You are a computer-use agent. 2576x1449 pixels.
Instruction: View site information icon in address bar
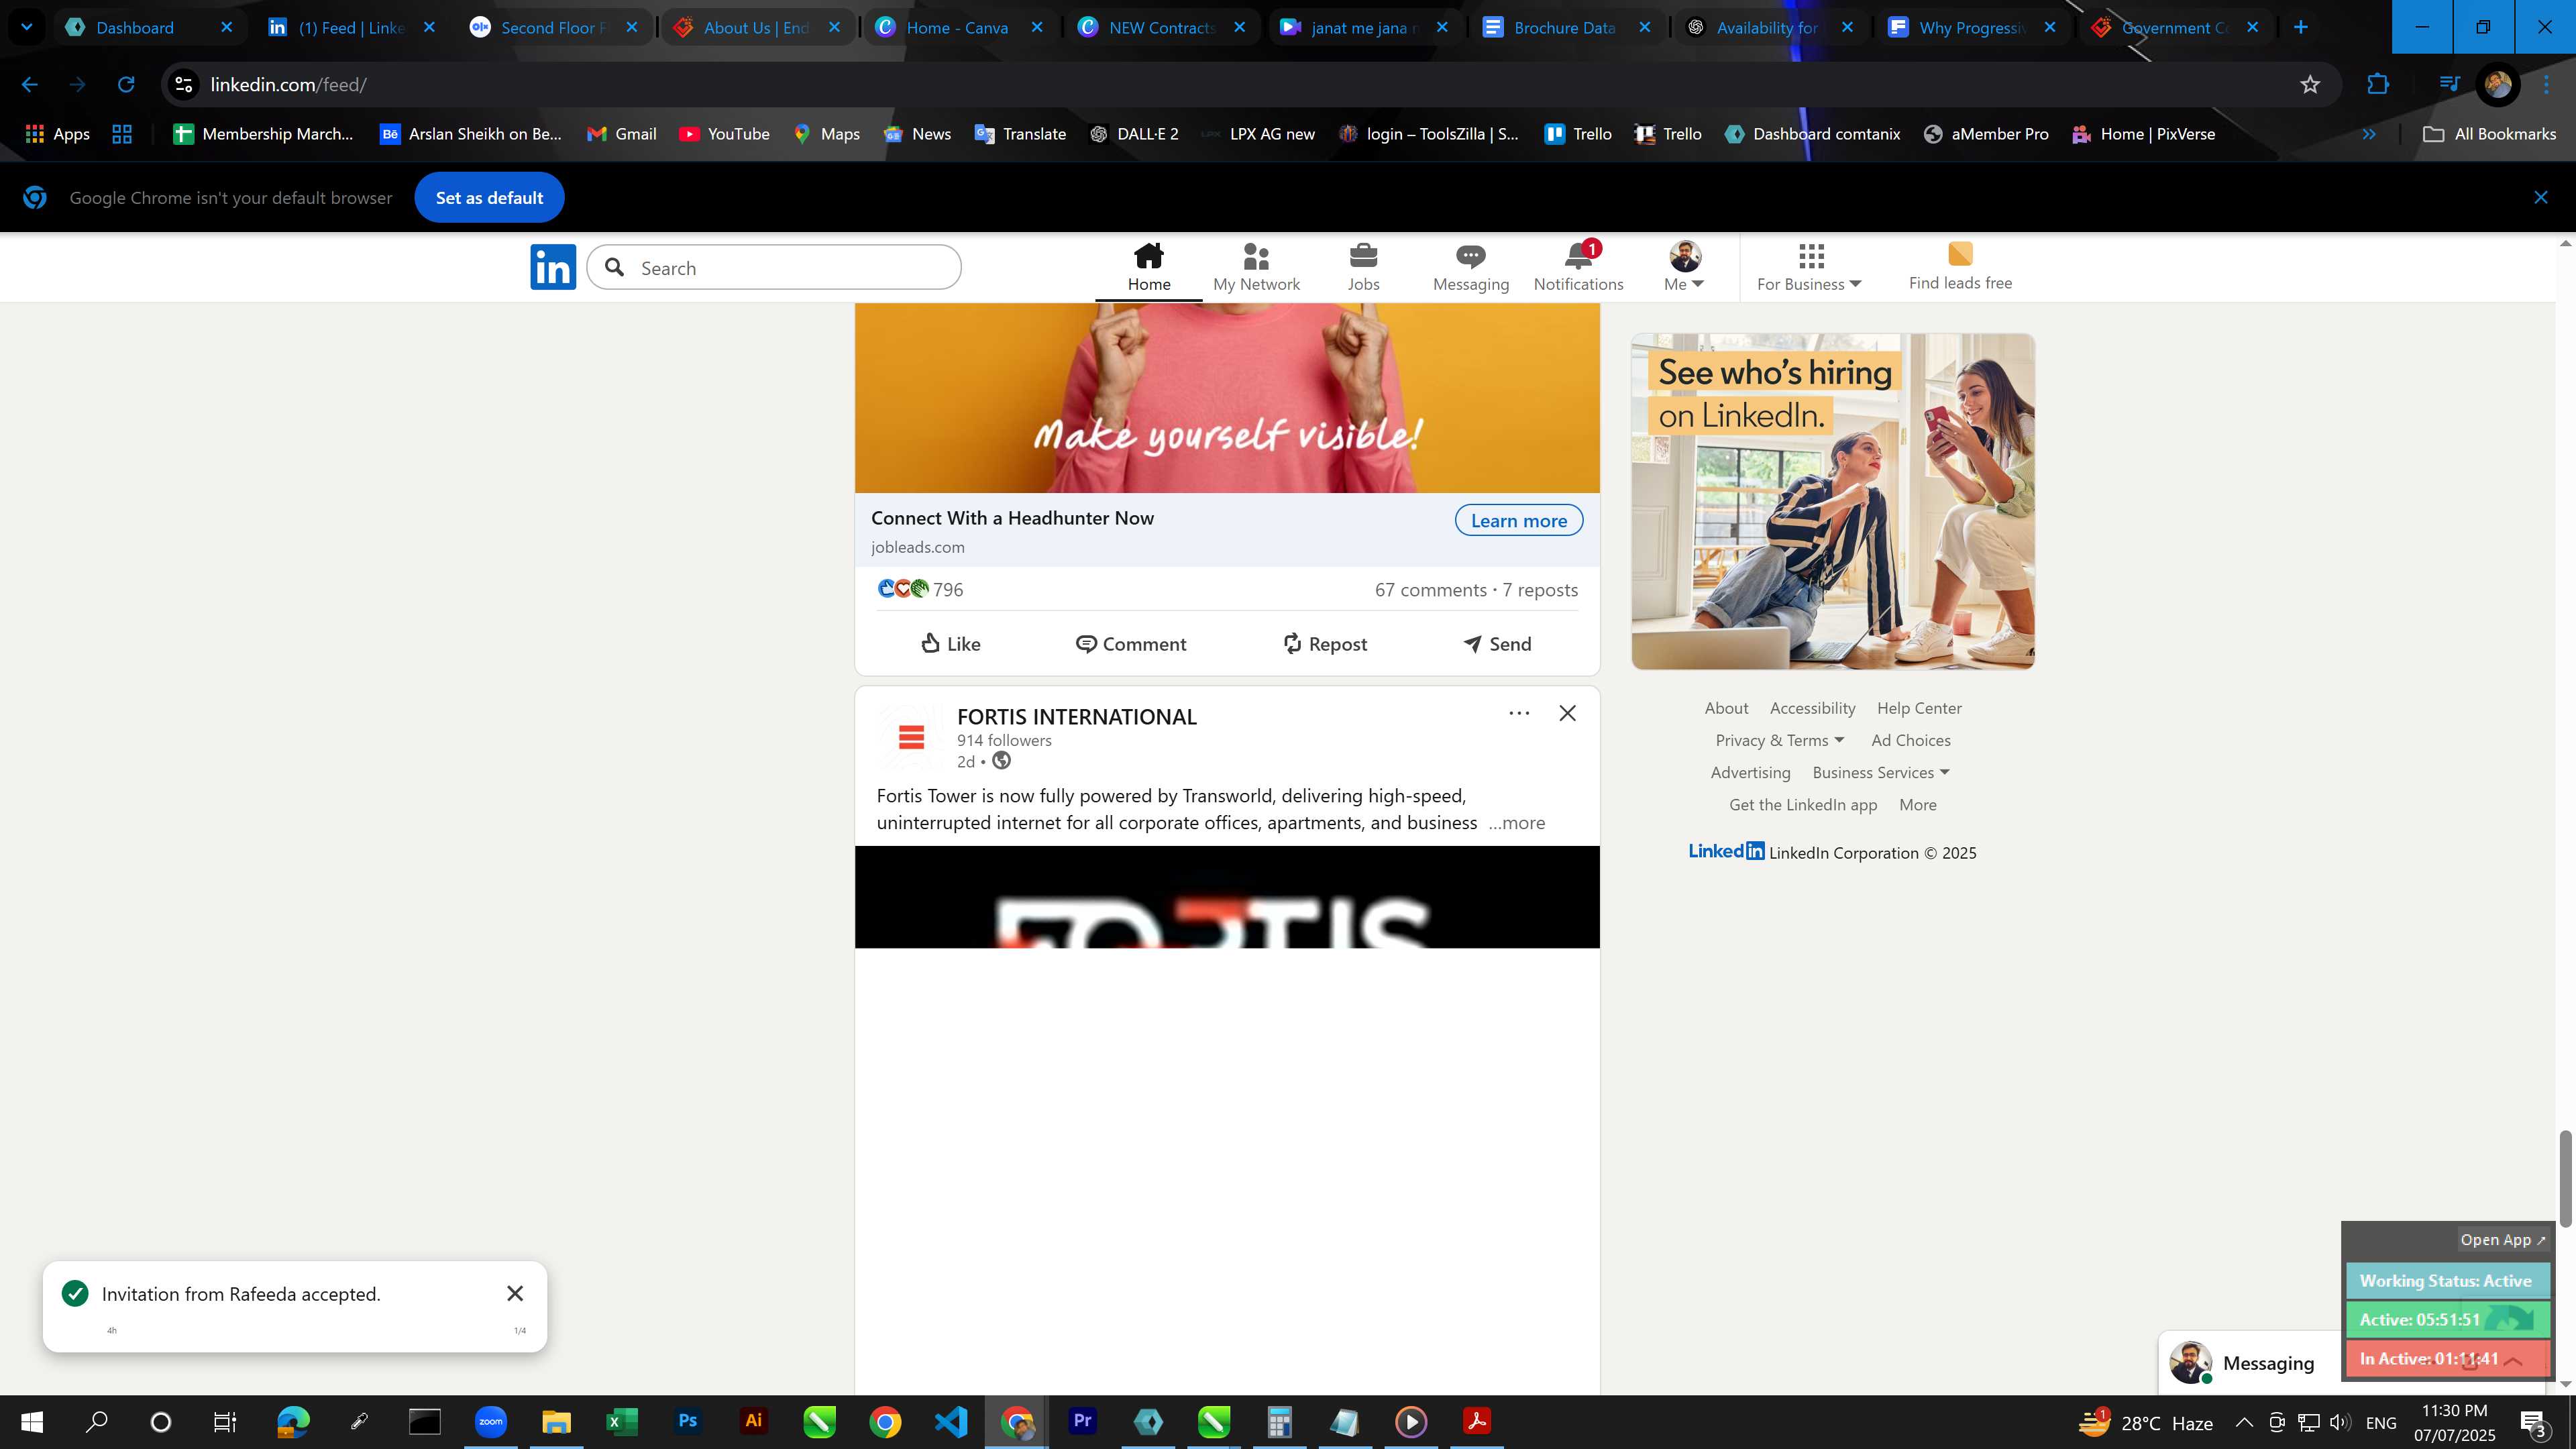184,85
